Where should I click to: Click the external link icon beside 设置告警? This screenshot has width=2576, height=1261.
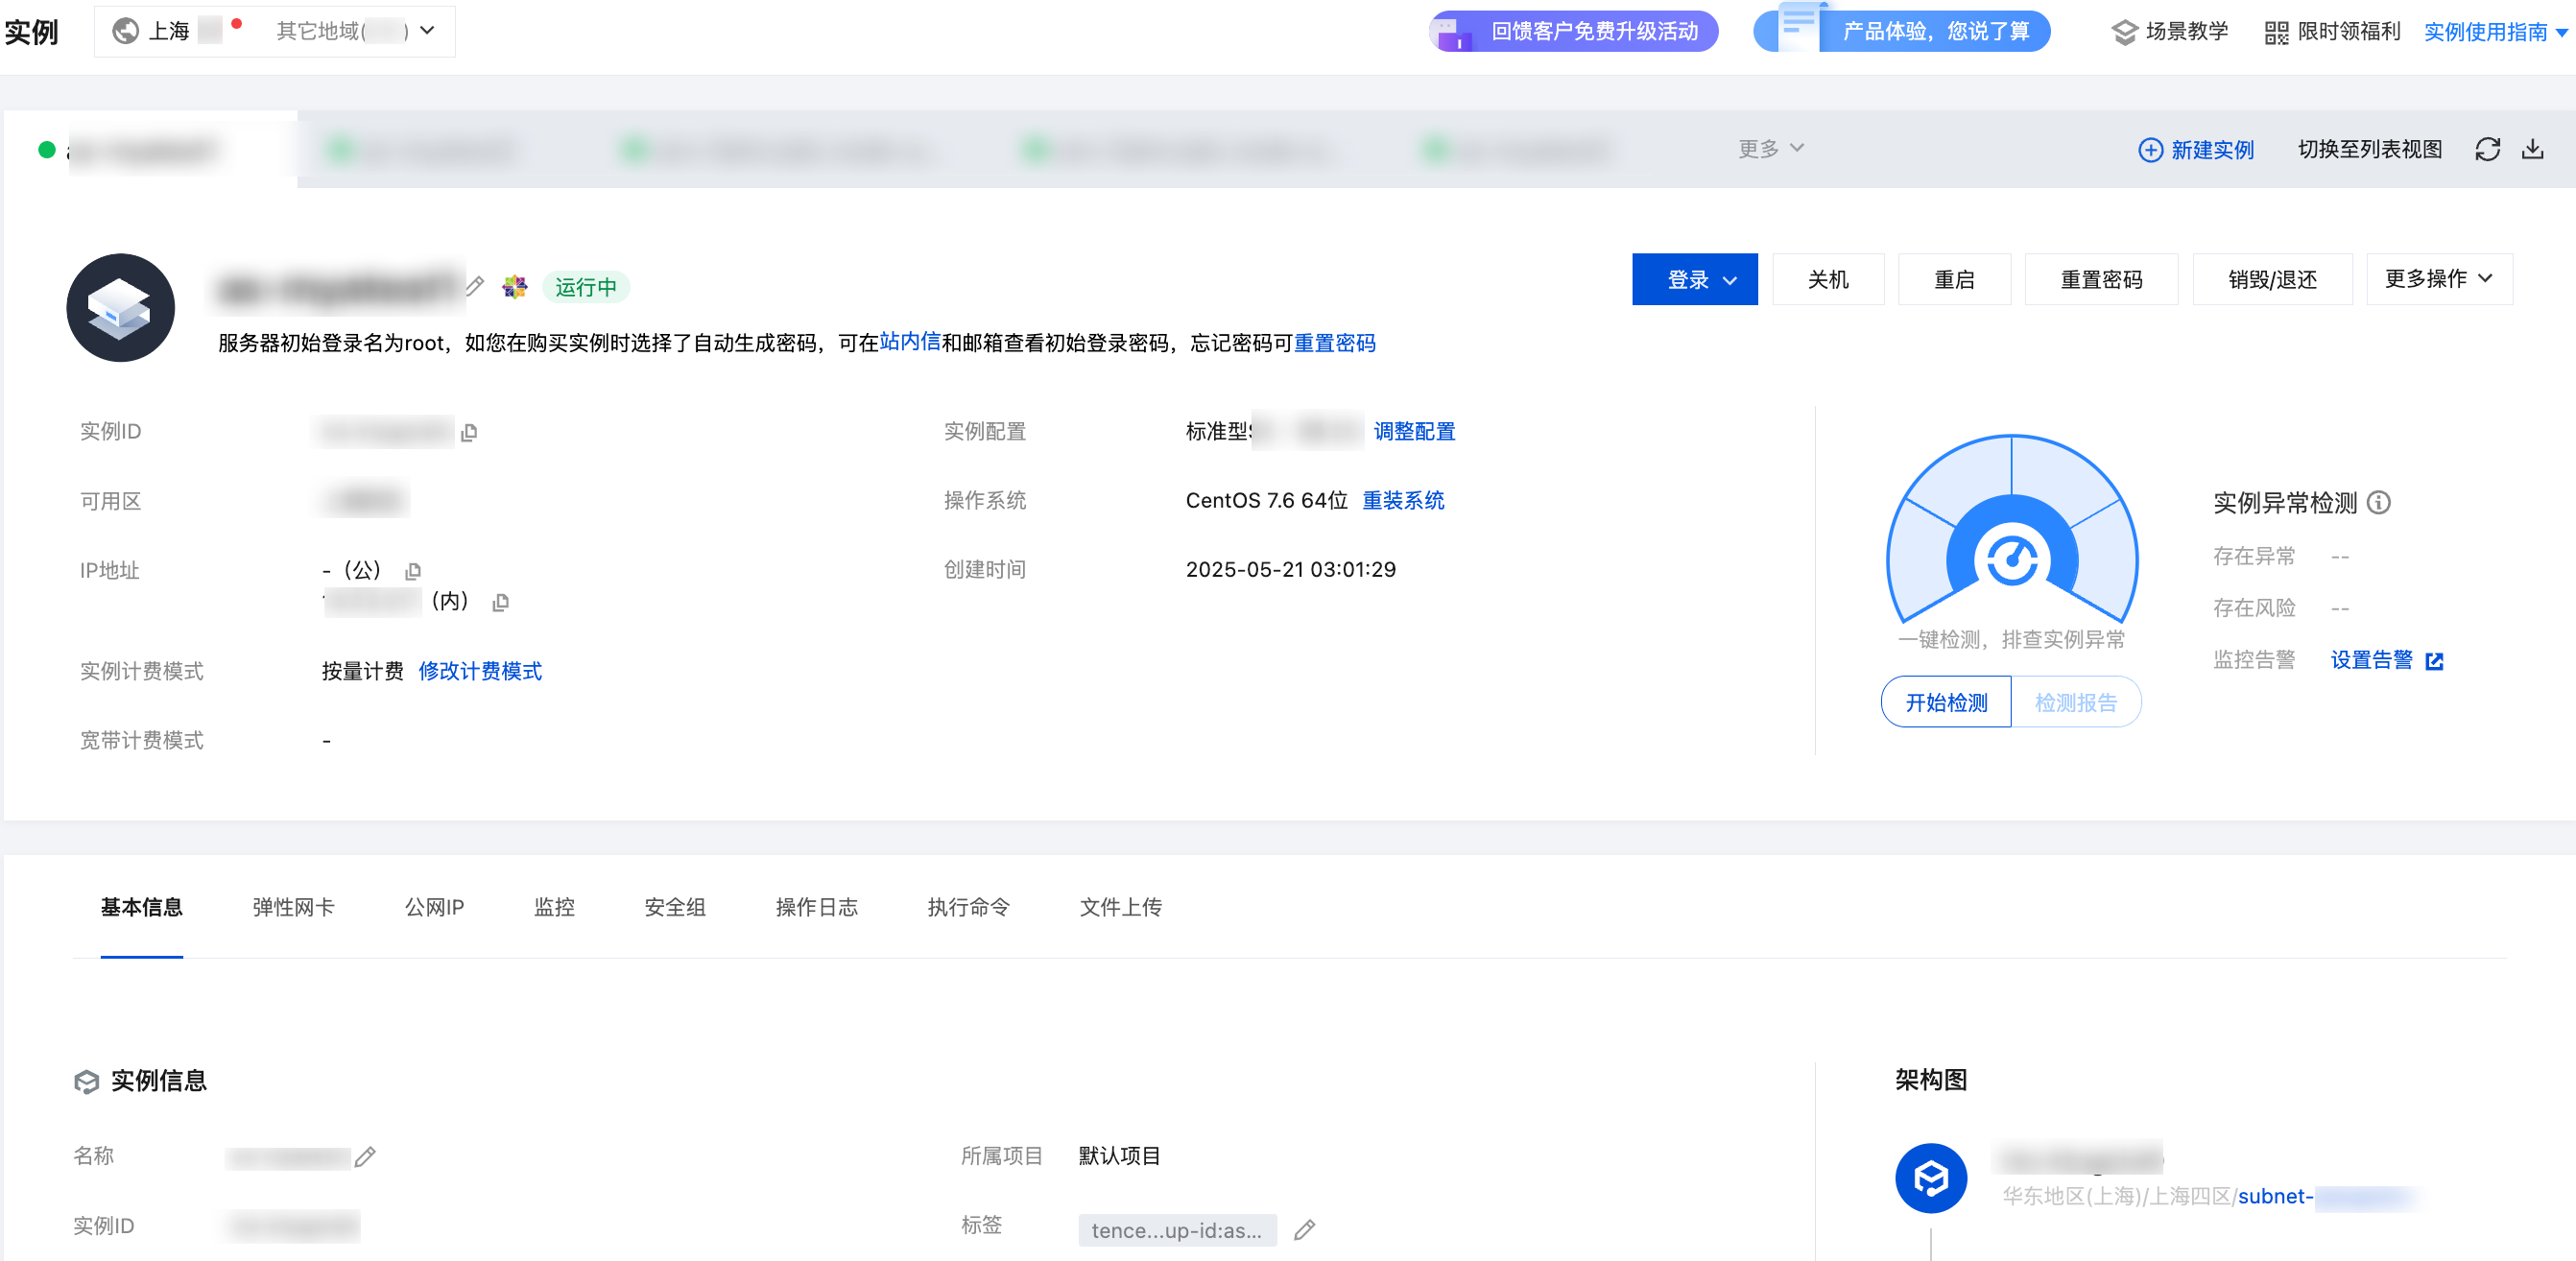(2435, 661)
